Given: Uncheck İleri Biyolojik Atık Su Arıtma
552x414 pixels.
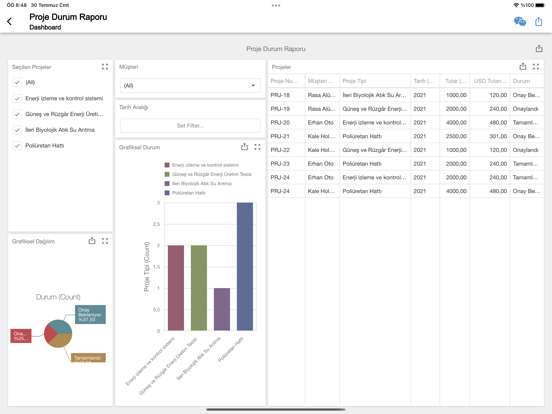Looking at the screenshot, I should (17, 130).
